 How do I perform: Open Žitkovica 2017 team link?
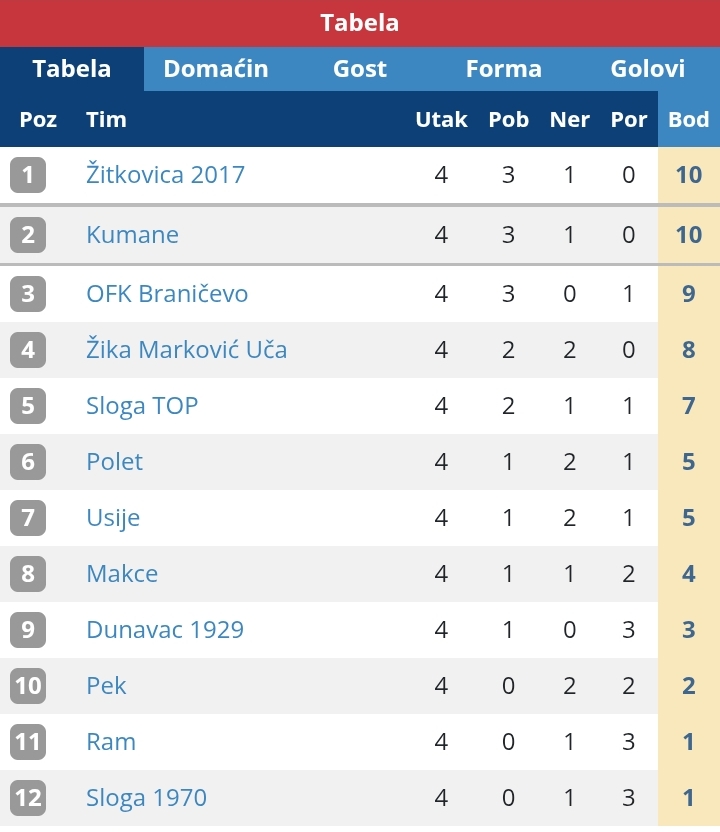click(x=165, y=175)
